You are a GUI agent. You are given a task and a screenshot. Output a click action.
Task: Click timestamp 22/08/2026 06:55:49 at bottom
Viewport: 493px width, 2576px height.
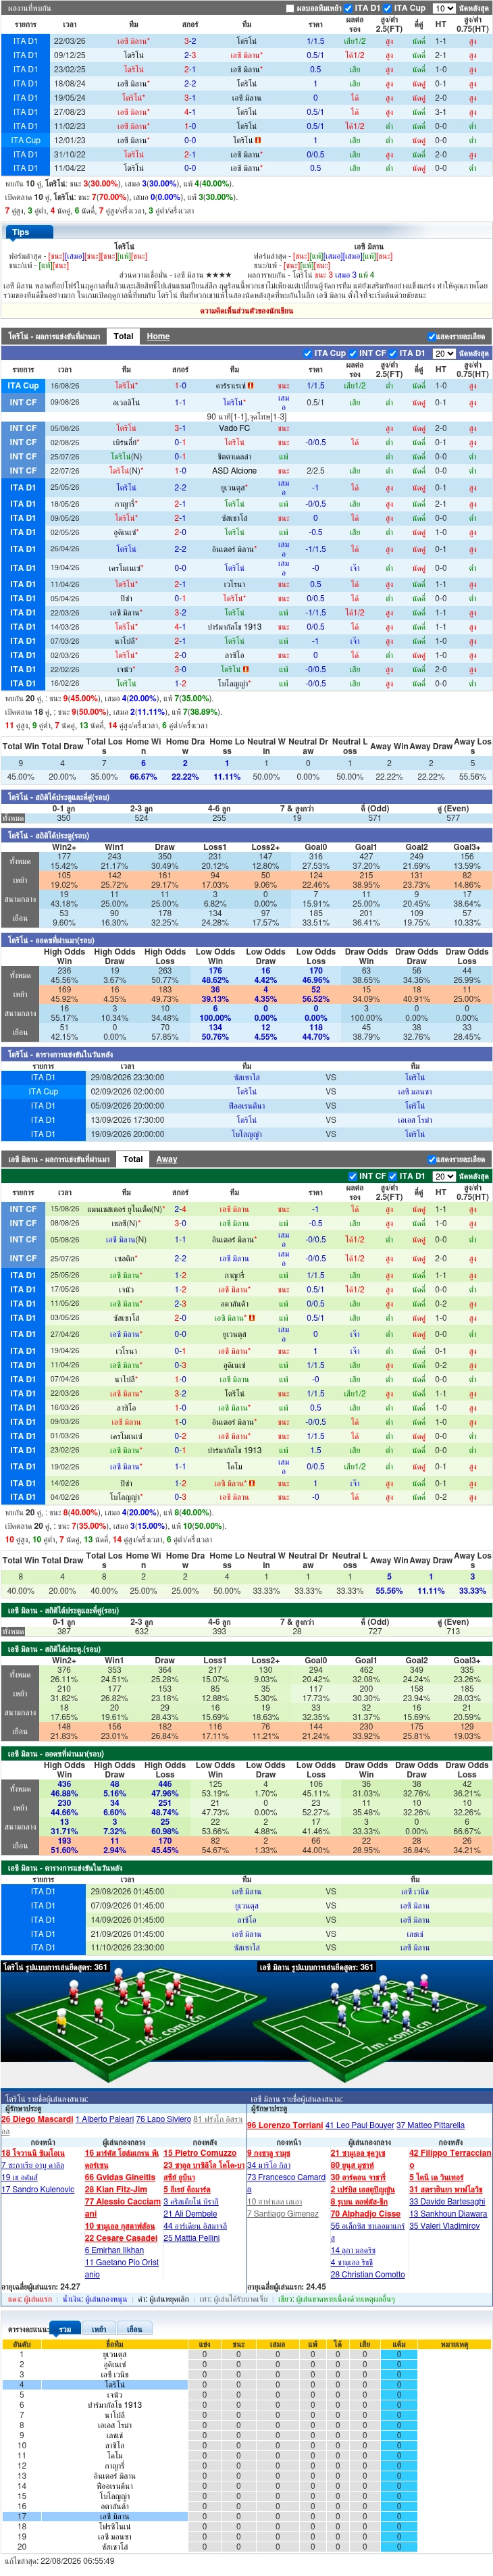pos(77,2560)
